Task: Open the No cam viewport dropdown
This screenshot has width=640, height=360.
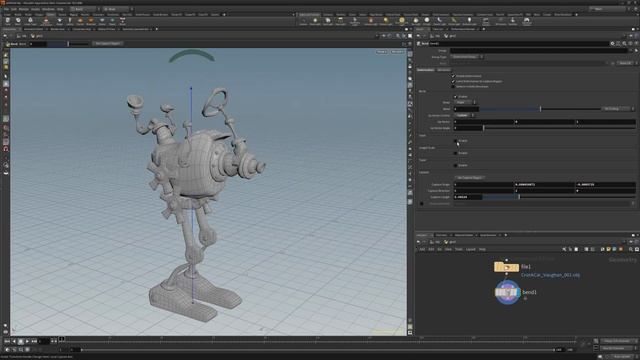Action: pyautogui.click(x=397, y=52)
